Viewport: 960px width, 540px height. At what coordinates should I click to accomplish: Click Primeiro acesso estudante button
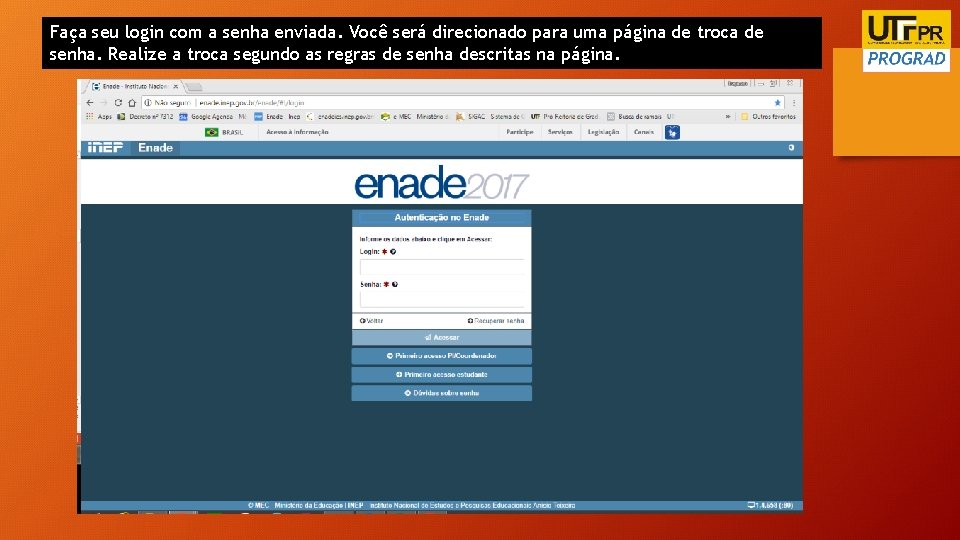(441, 375)
